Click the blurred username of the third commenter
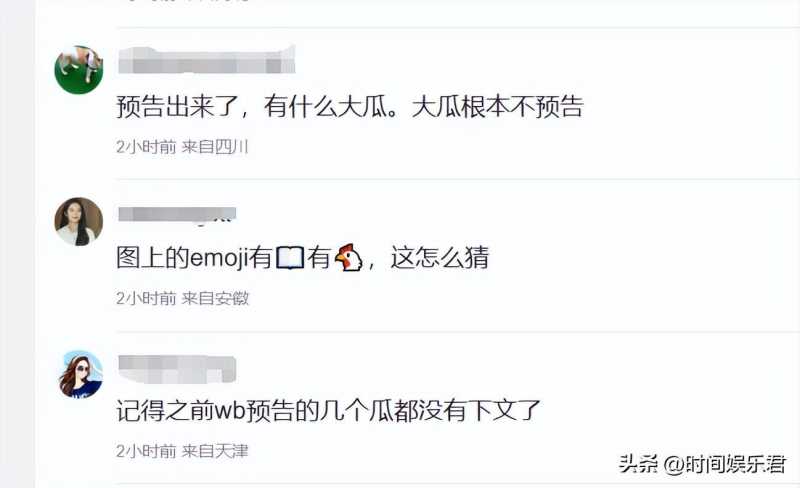Screen dimensions: 800x488 click(177, 369)
